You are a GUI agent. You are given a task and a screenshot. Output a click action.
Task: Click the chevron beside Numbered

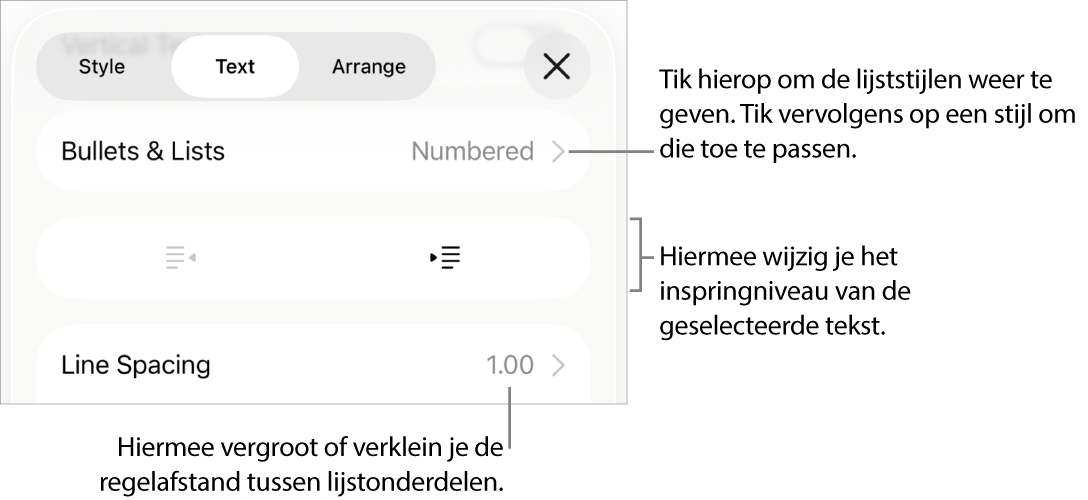(559, 152)
